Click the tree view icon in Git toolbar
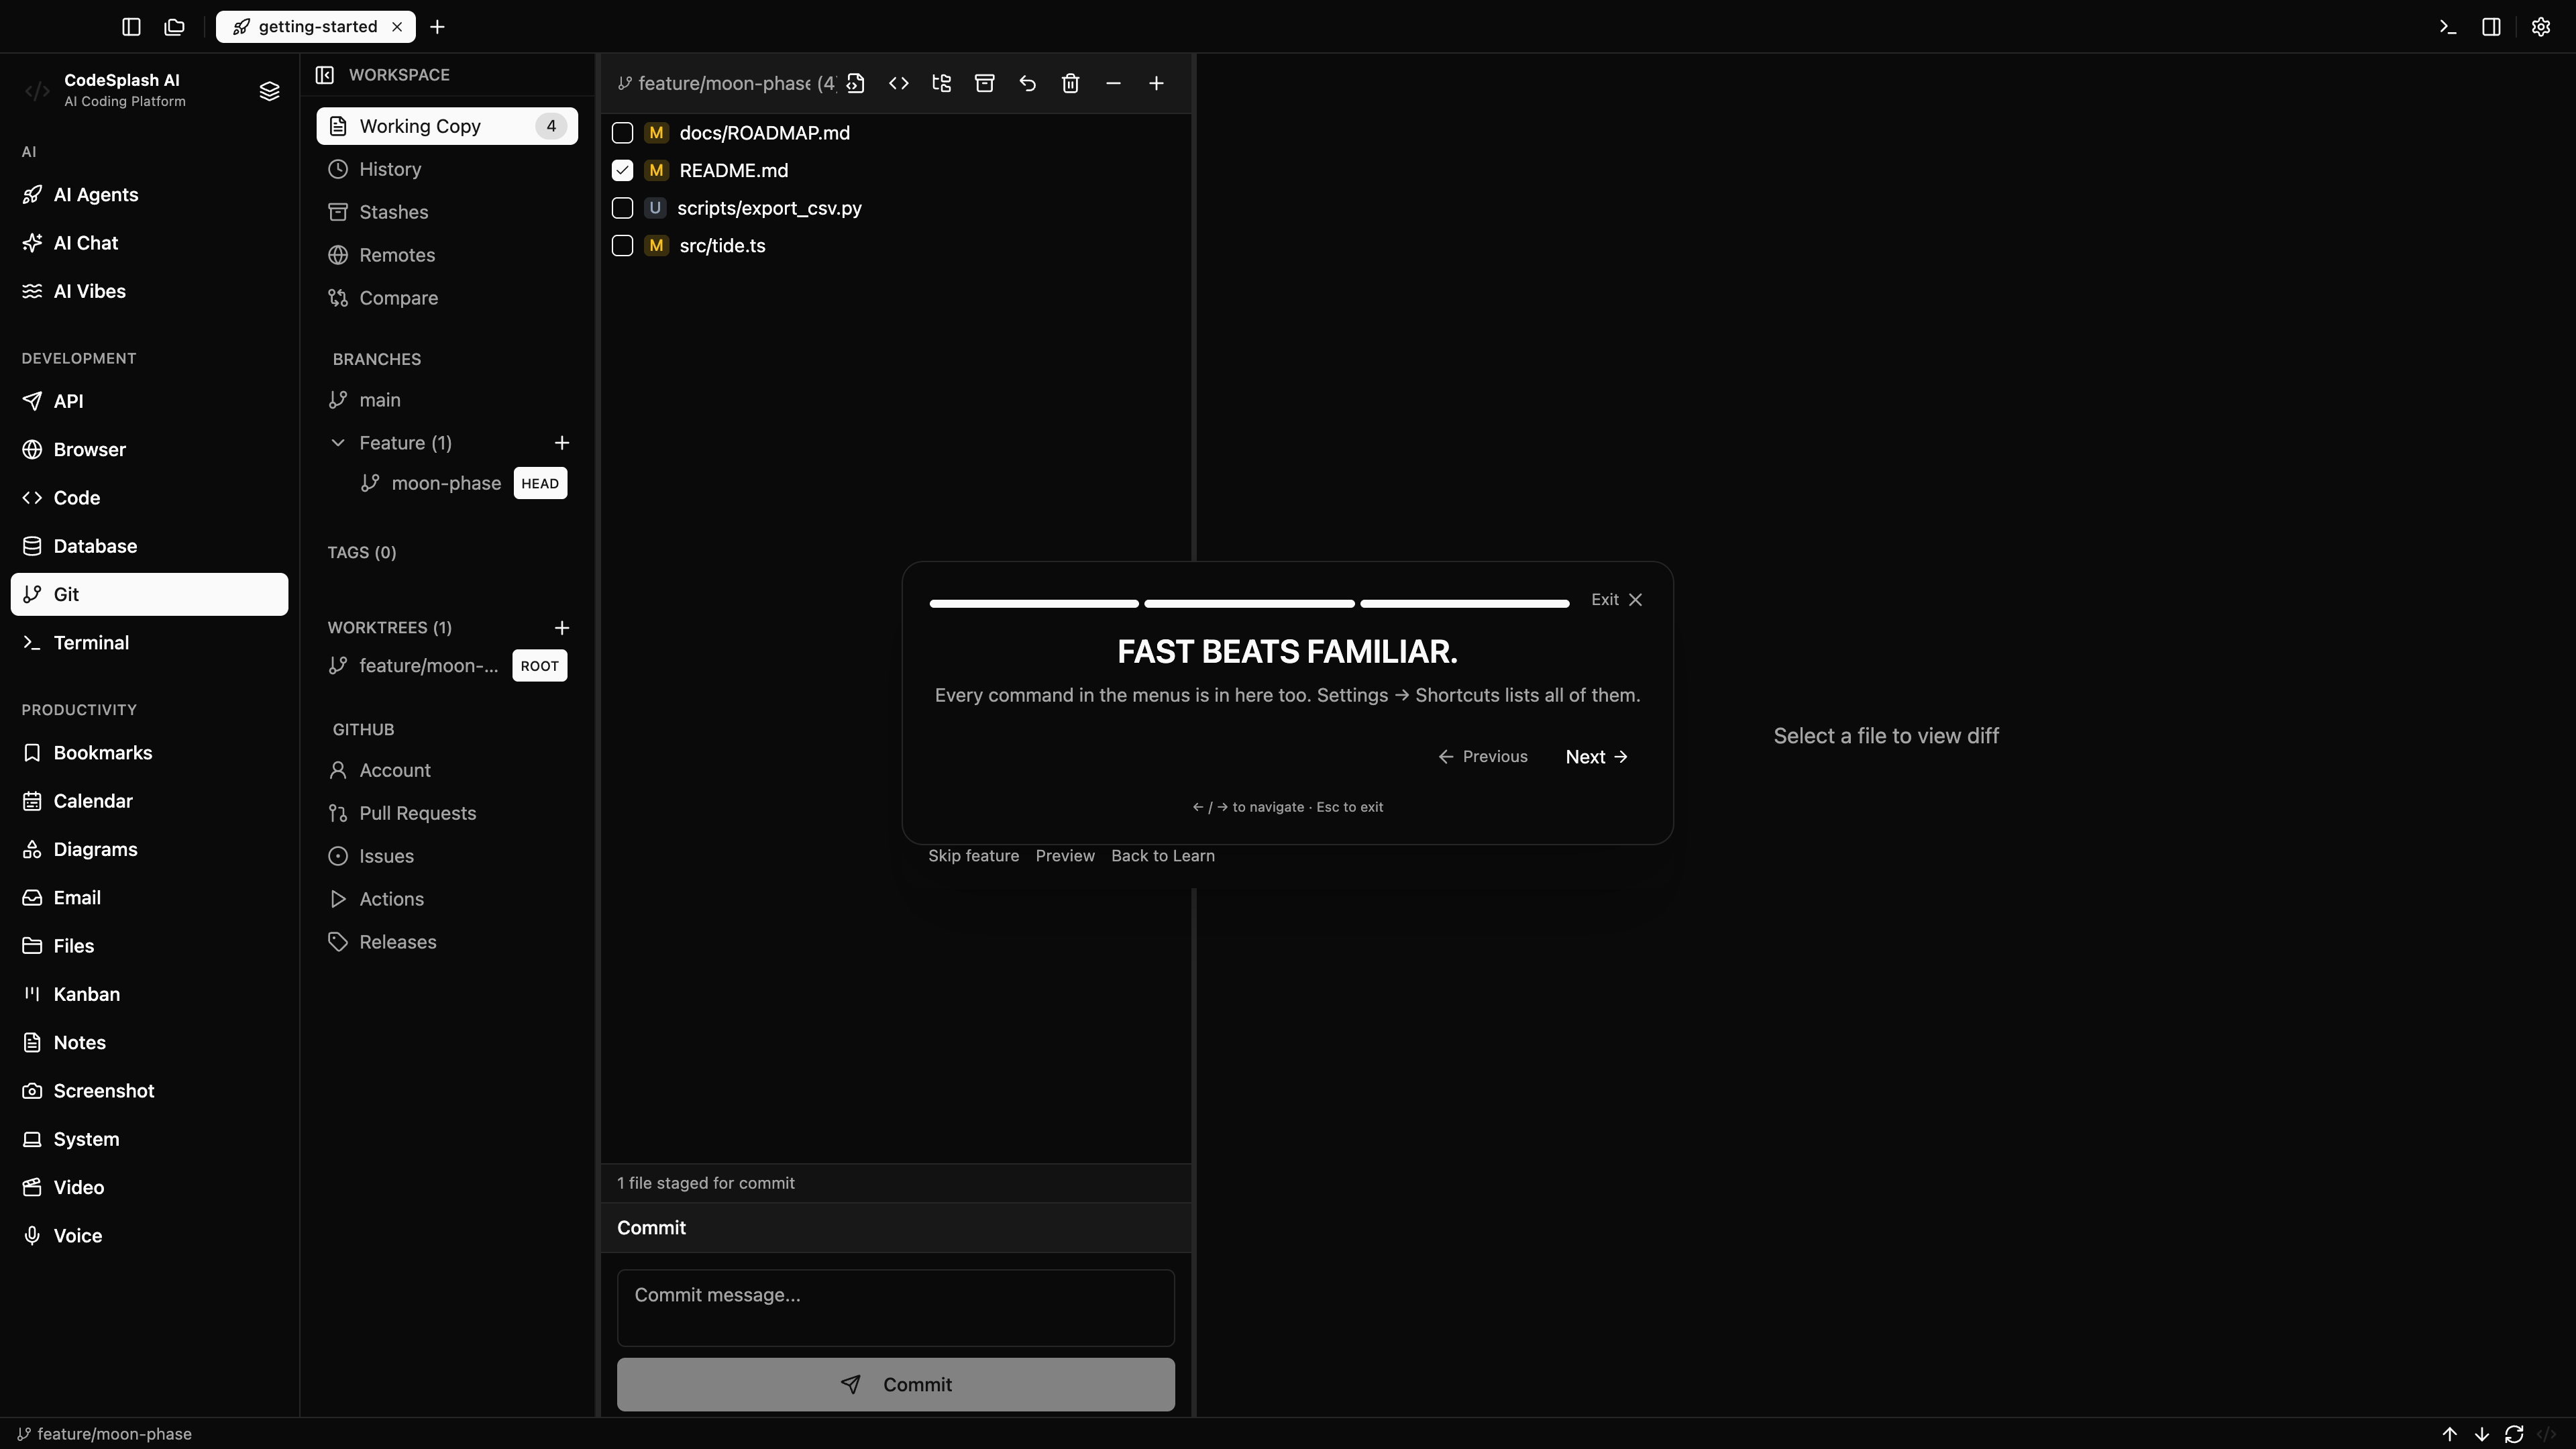 [x=942, y=83]
